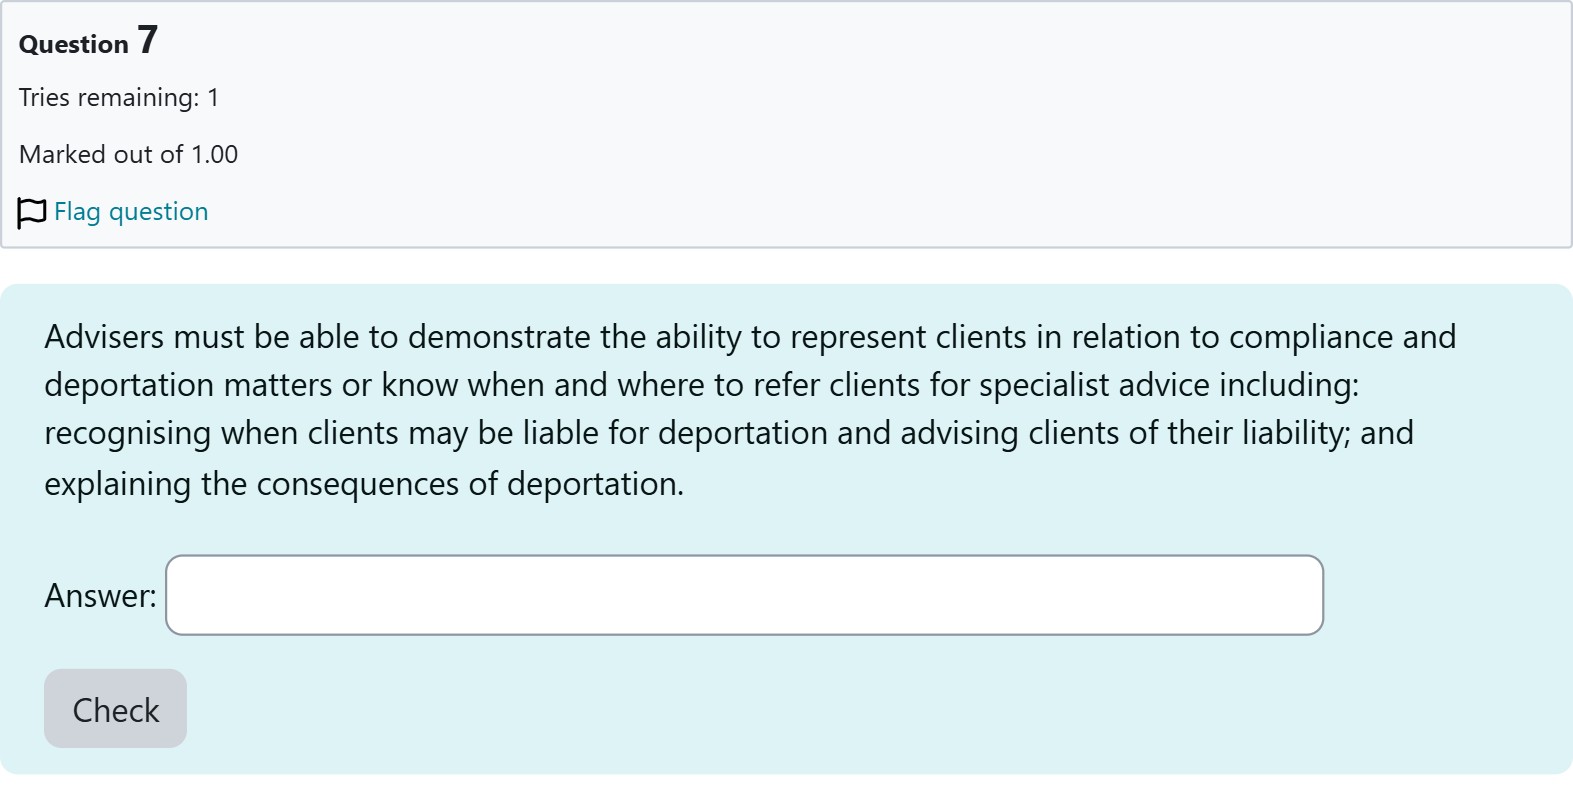Image resolution: width=1573 pixels, height=809 pixels.
Task: Click the tries count number 1
Action: point(213,98)
